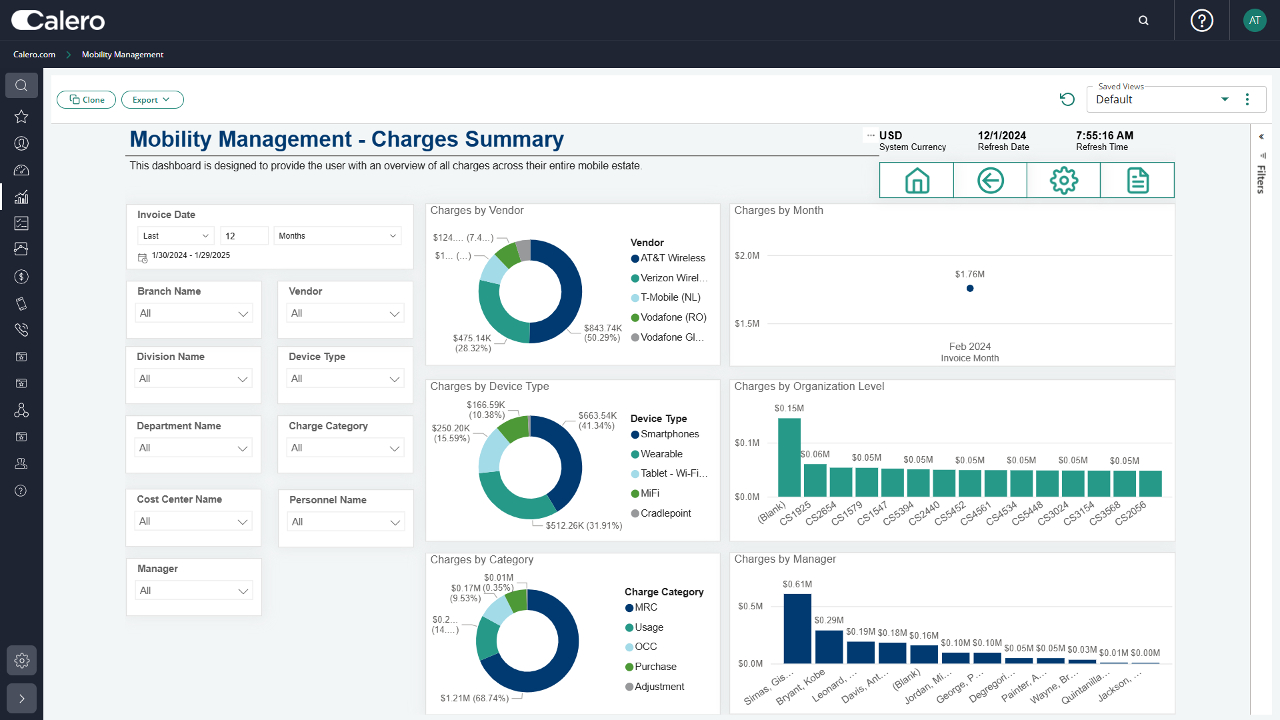Screen dimensions: 1280x720
Task: Click inside the Invoice Date number field showing 12
Action: pyautogui.click(x=243, y=235)
